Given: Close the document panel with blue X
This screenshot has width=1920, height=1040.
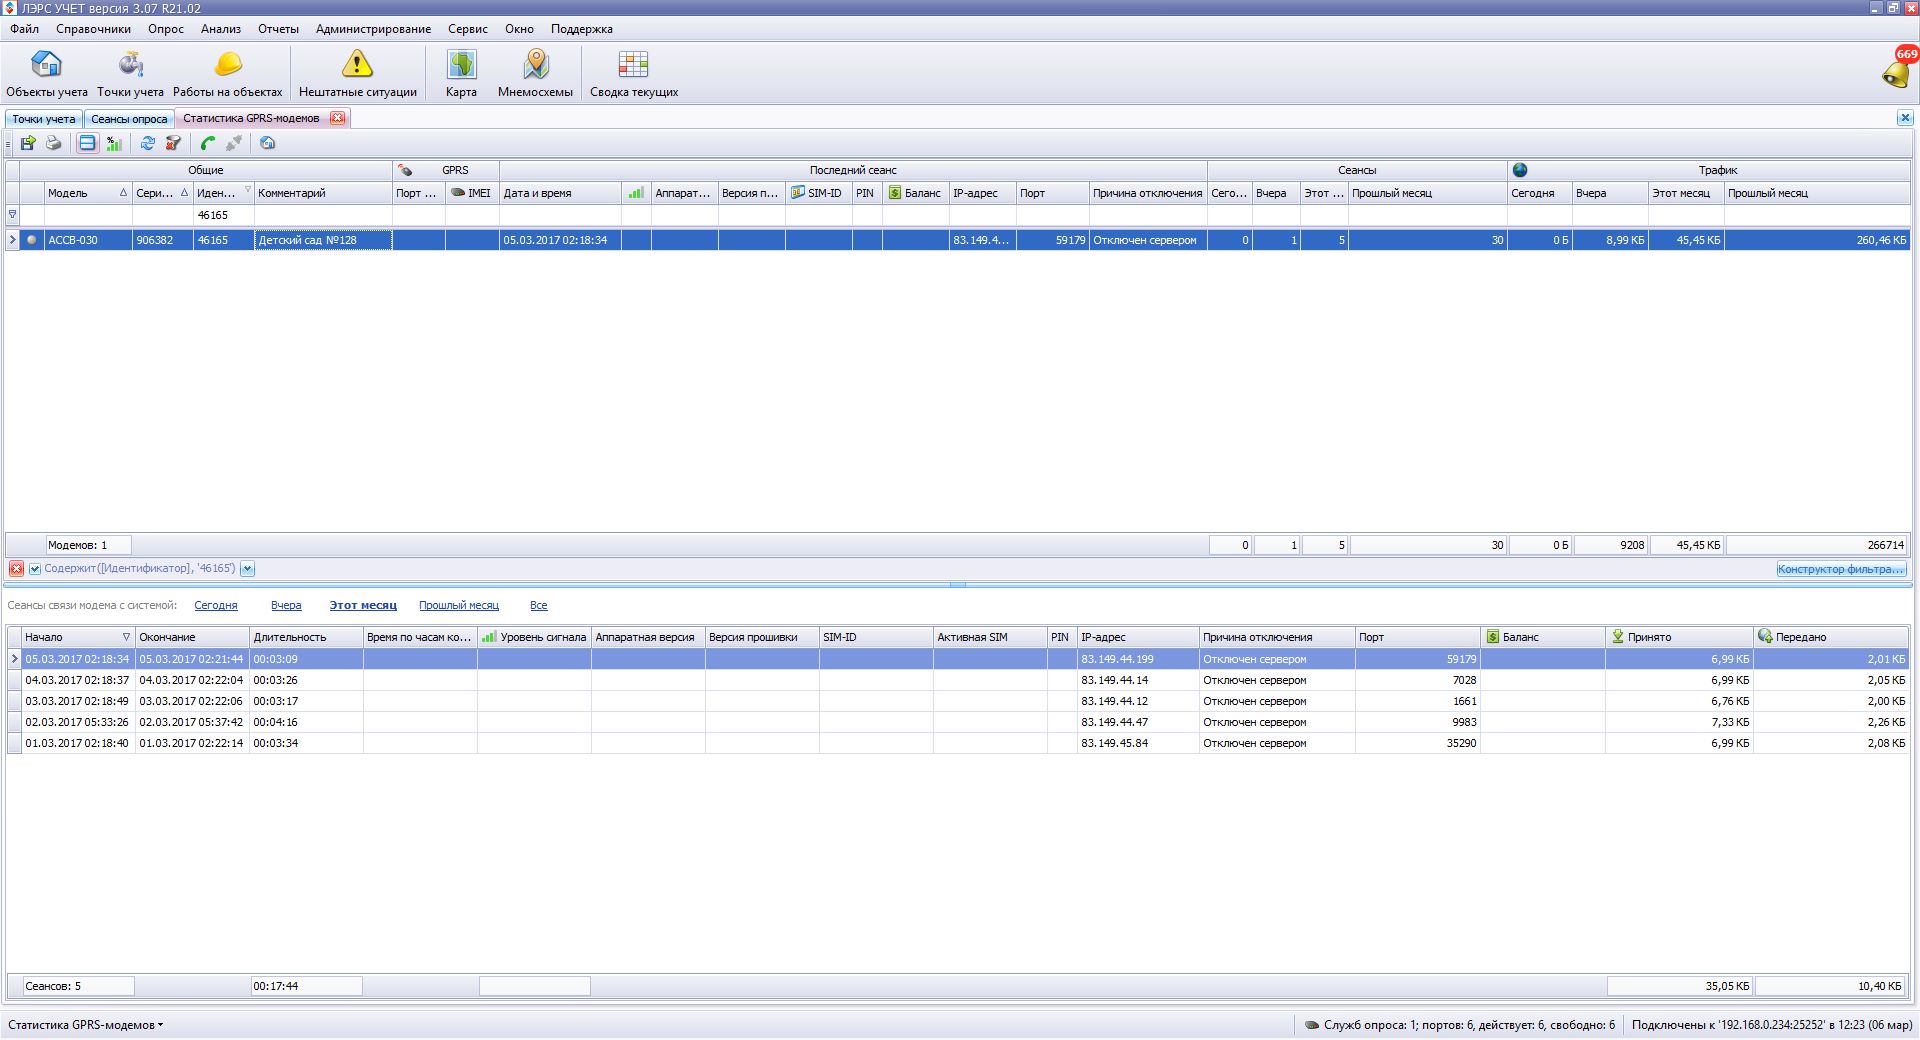Looking at the screenshot, I should coord(1905,118).
